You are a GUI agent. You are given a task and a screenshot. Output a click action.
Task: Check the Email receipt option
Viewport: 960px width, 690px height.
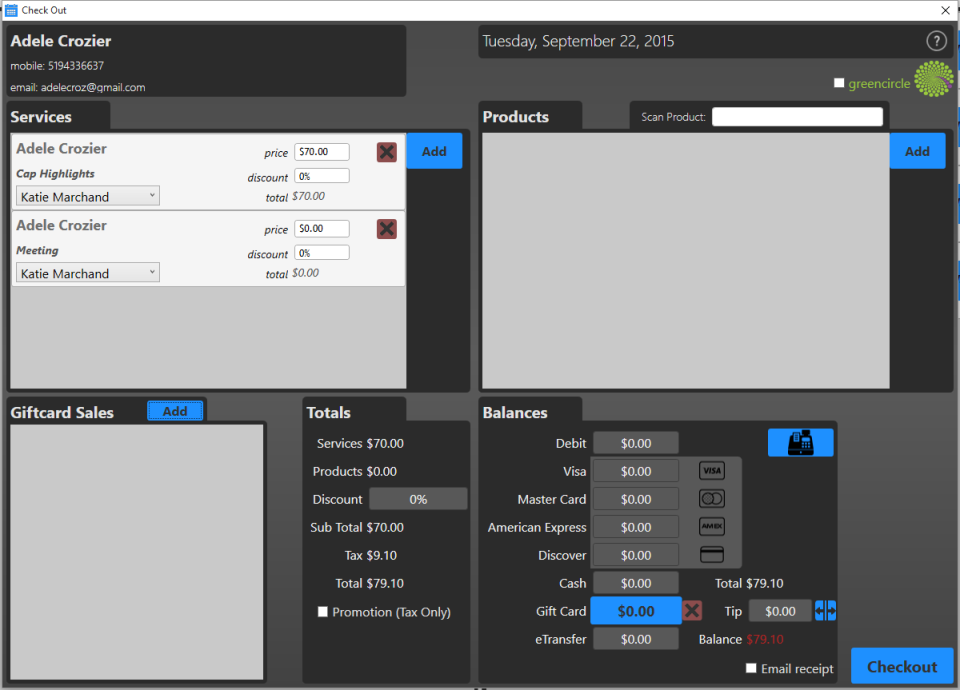pos(751,668)
